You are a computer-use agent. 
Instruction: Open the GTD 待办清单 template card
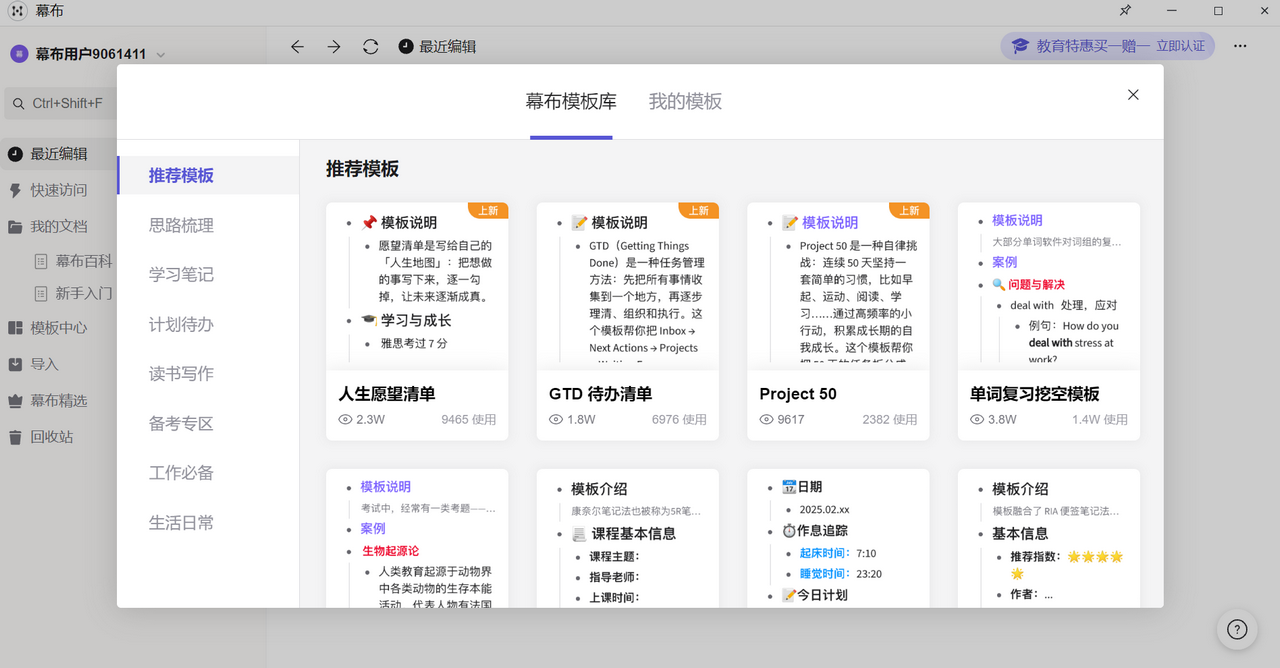point(627,320)
